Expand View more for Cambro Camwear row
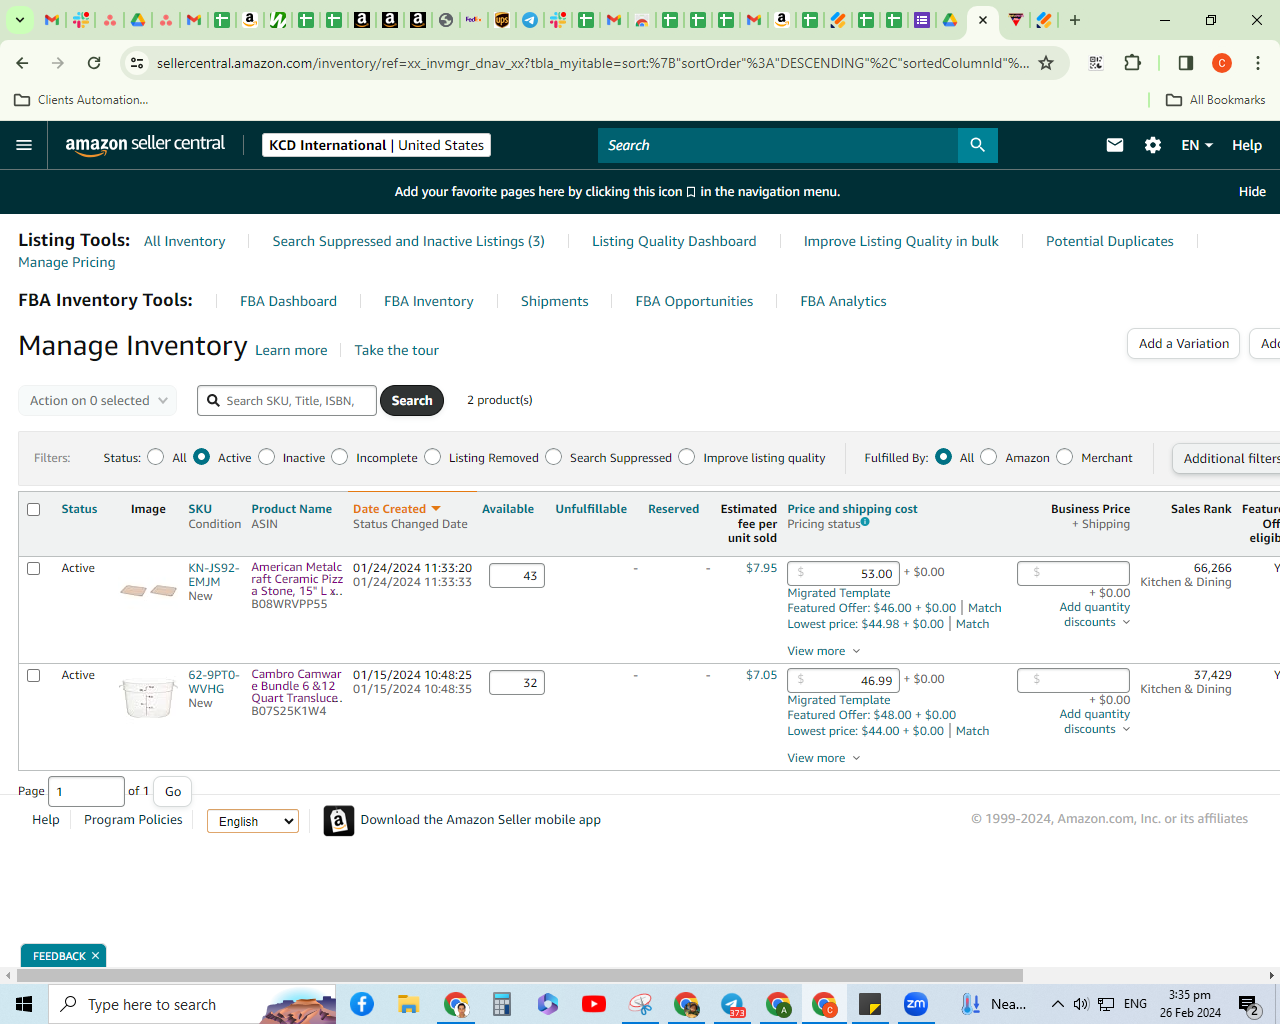 823,758
